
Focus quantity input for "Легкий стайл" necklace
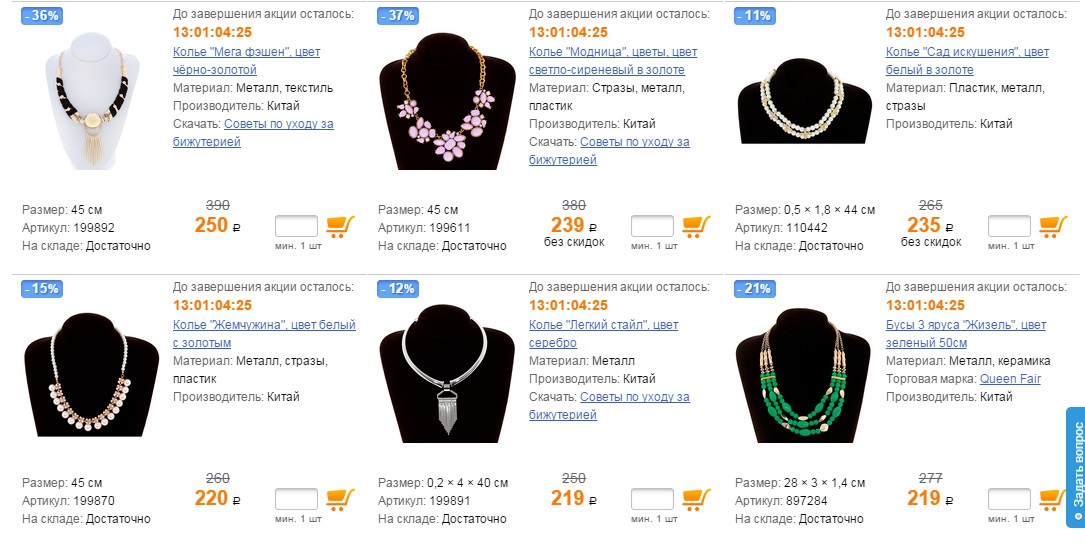pyautogui.click(x=652, y=498)
